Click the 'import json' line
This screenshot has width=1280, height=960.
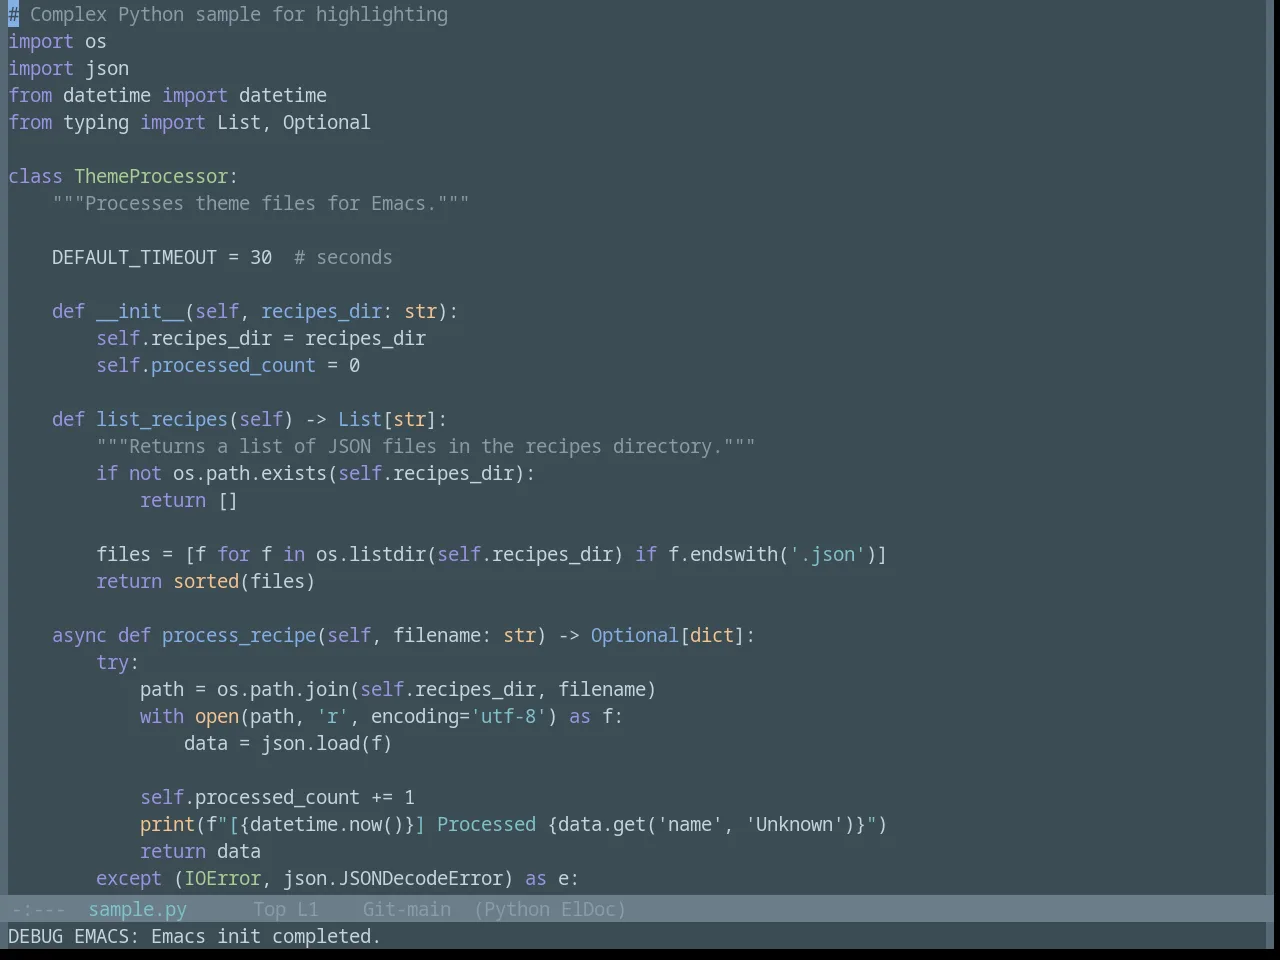[68, 68]
